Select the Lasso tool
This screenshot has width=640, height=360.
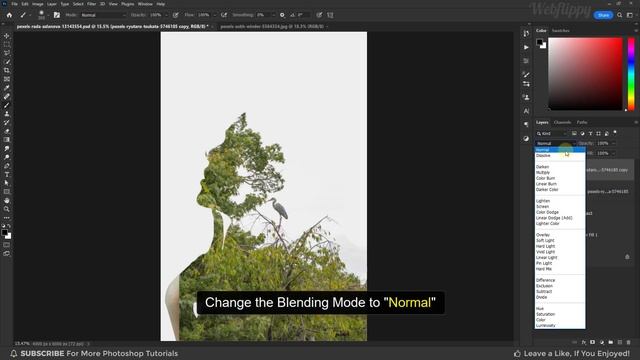click(x=7, y=53)
